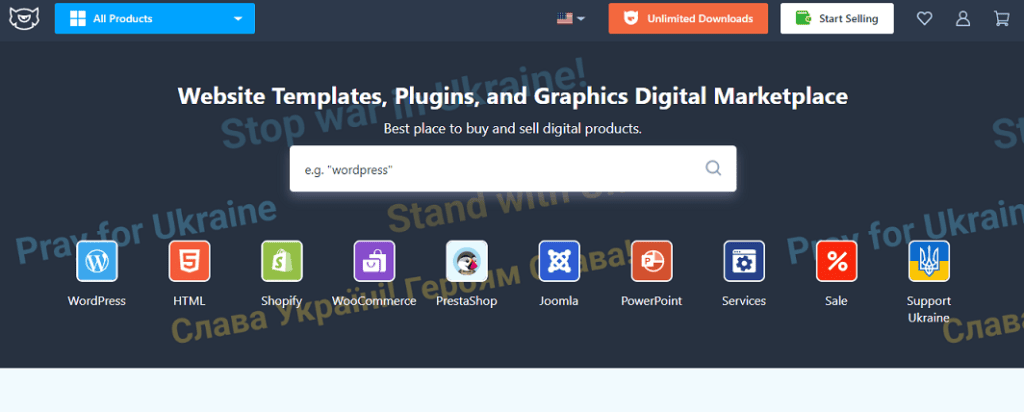
Task: Click the grid icon in All Products
Action: click(x=78, y=18)
